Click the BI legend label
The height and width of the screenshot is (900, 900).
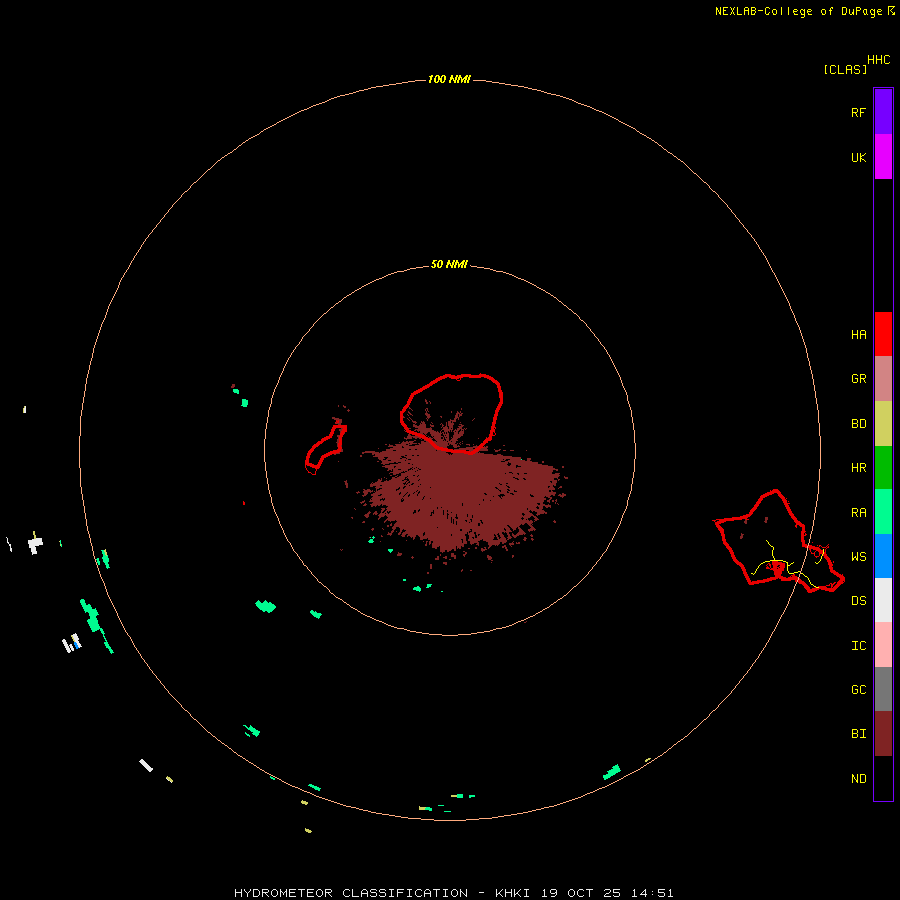(x=858, y=734)
